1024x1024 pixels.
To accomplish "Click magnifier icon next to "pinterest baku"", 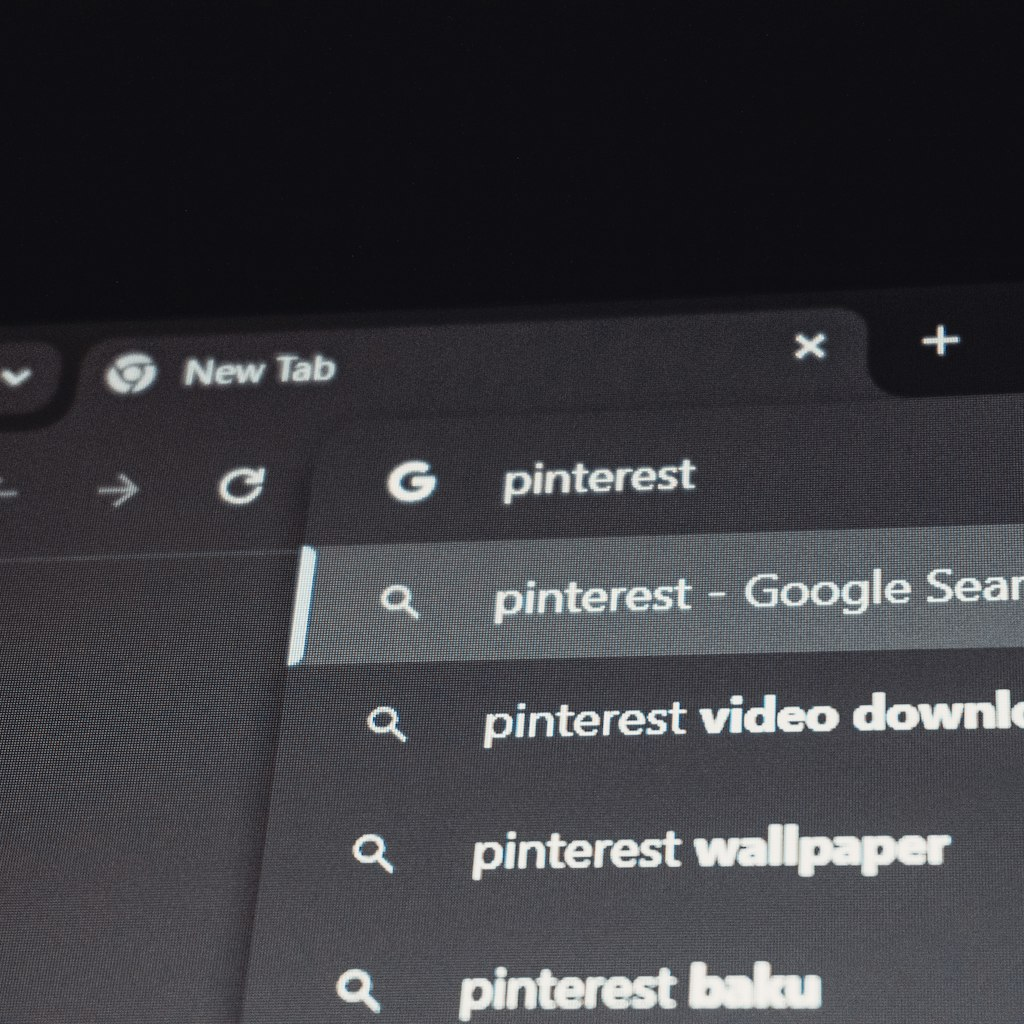I will point(358,990).
